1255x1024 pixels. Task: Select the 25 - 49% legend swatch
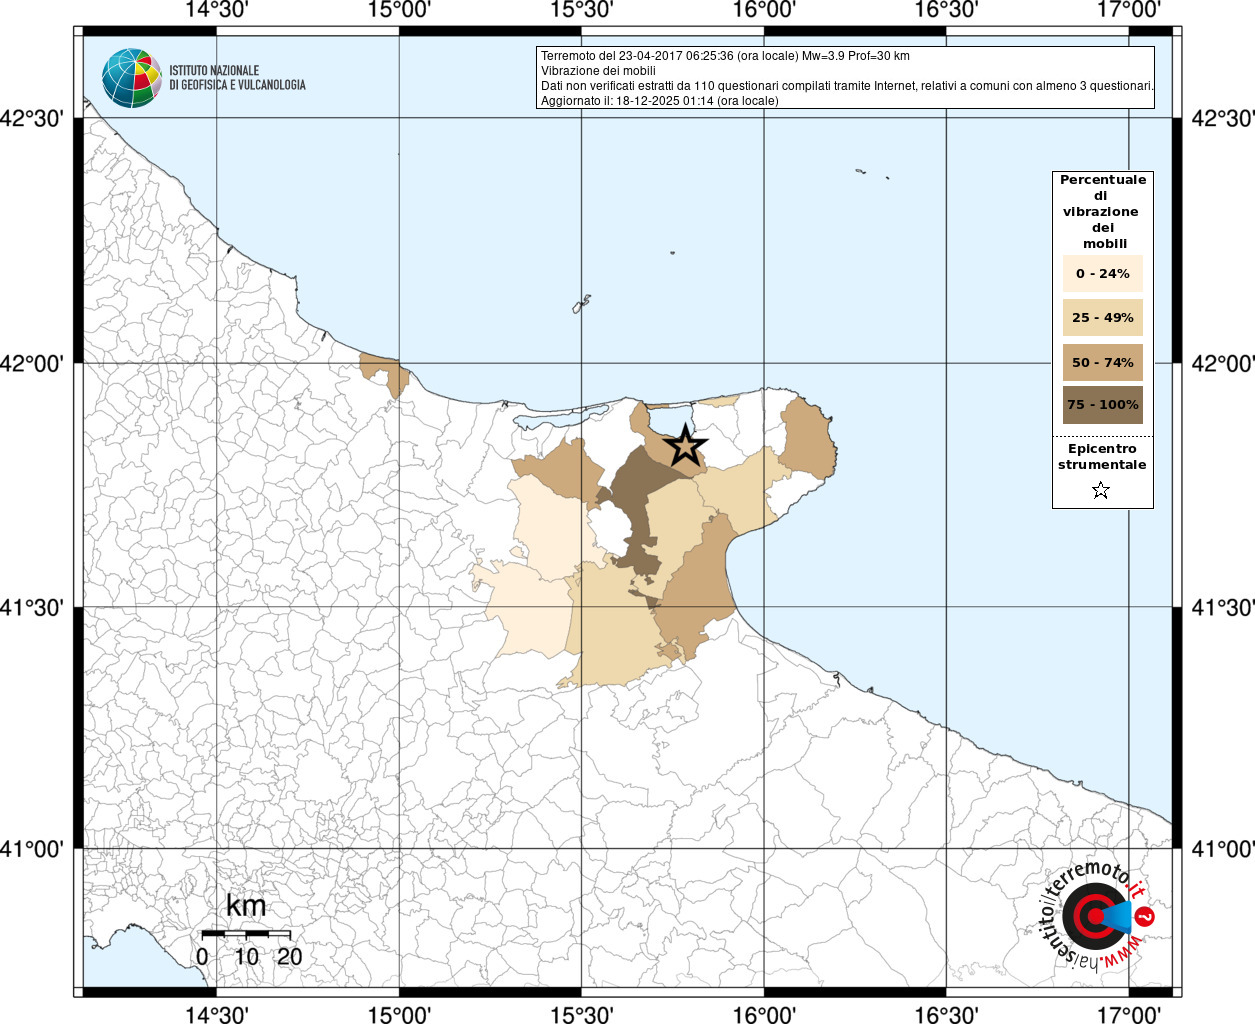click(1103, 317)
